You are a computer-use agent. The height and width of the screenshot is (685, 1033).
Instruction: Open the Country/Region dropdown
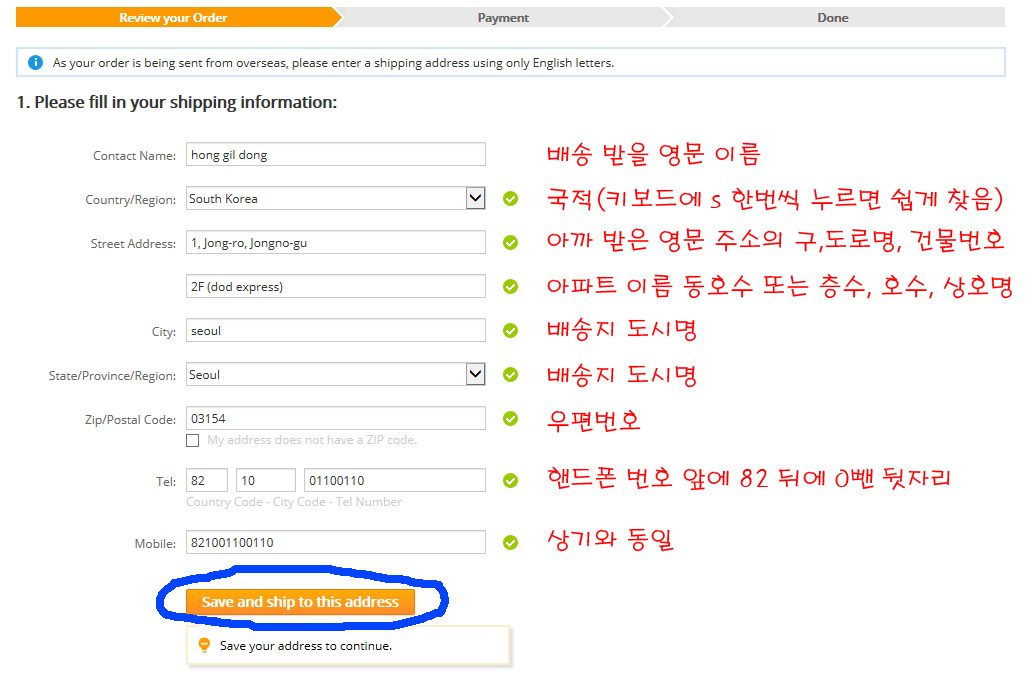click(x=475, y=199)
